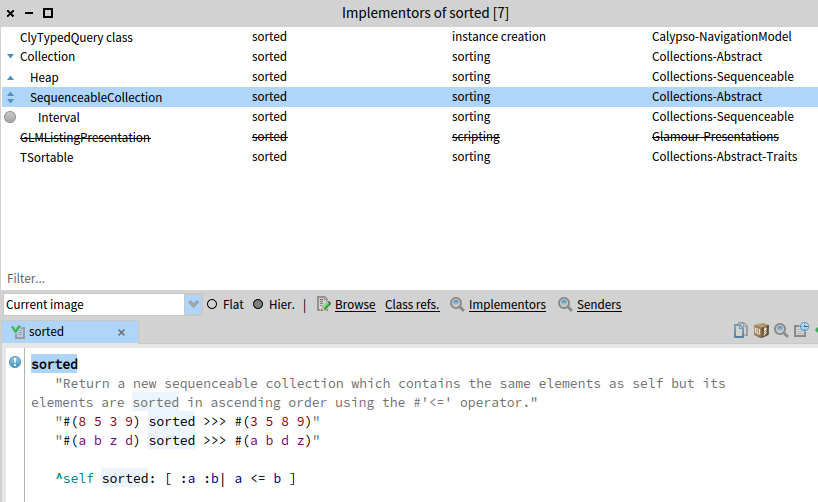818x502 pixels.
Task: Select the Interval row
Action: click(x=409, y=117)
